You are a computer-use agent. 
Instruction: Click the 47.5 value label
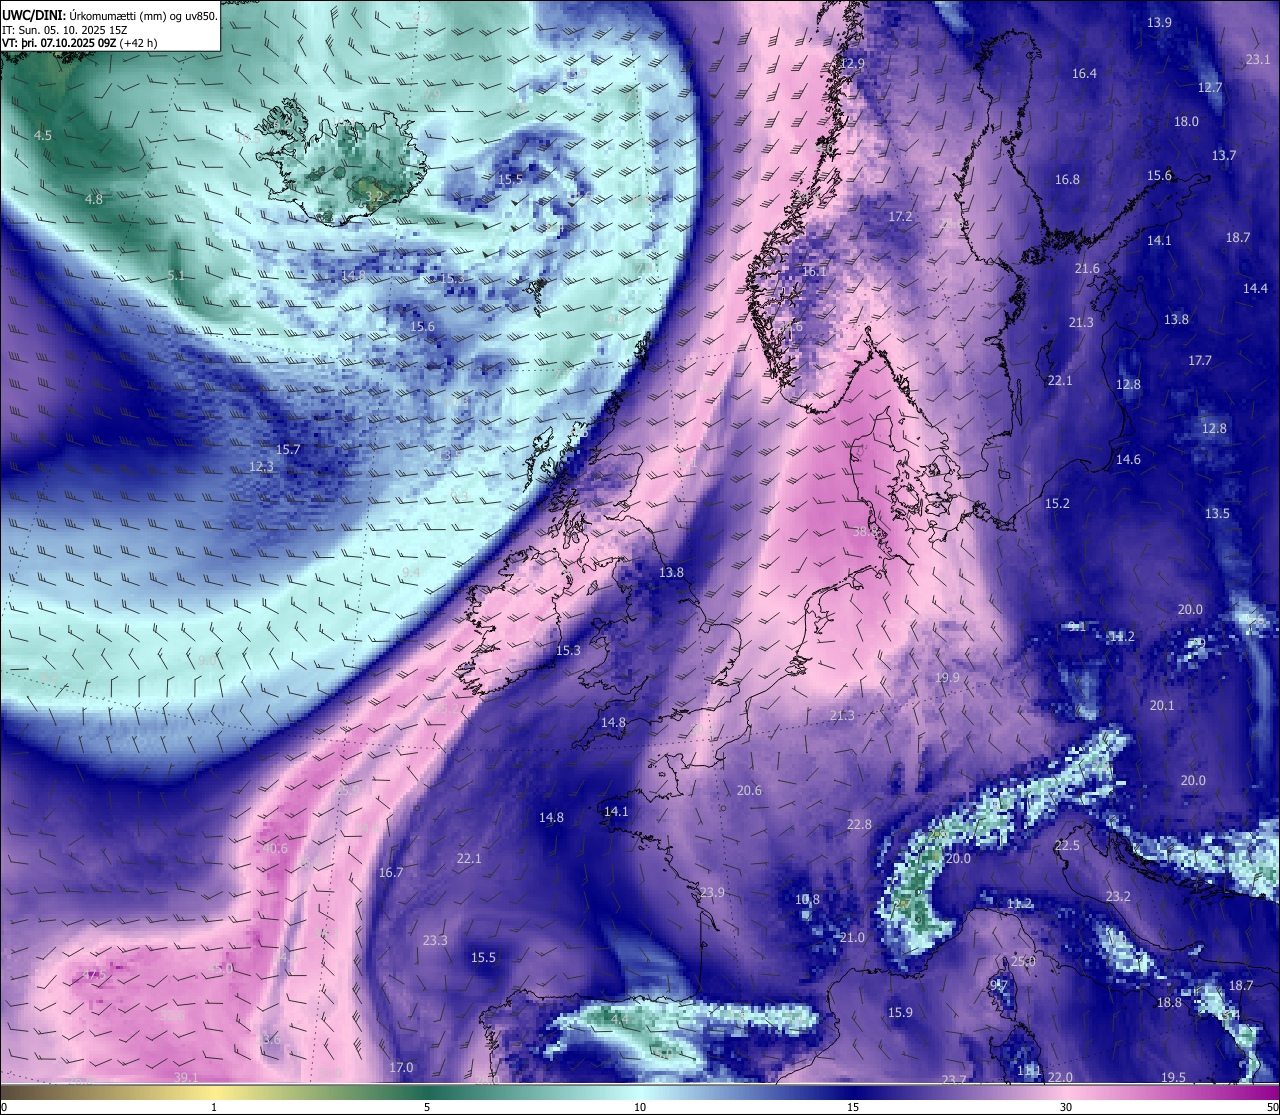[x=94, y=975]
